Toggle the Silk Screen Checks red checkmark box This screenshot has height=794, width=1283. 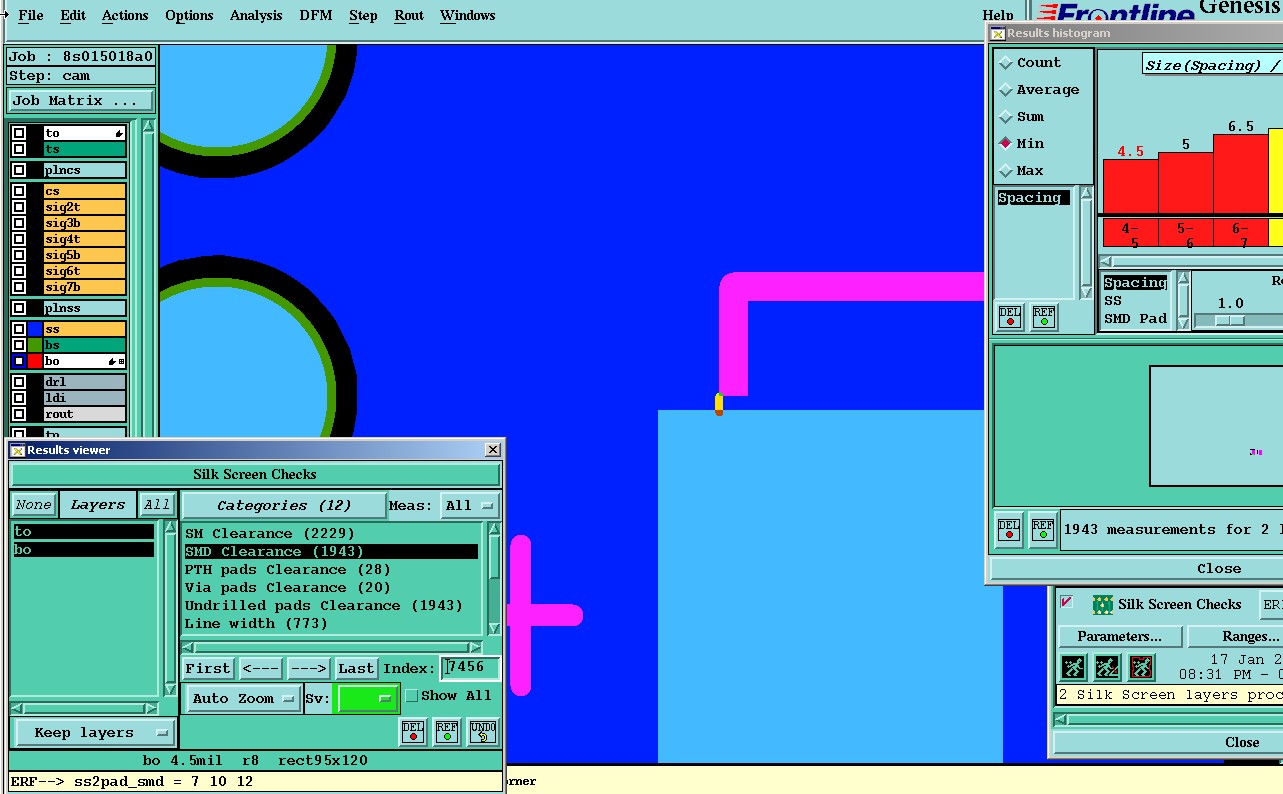(x=1067, y=602)
